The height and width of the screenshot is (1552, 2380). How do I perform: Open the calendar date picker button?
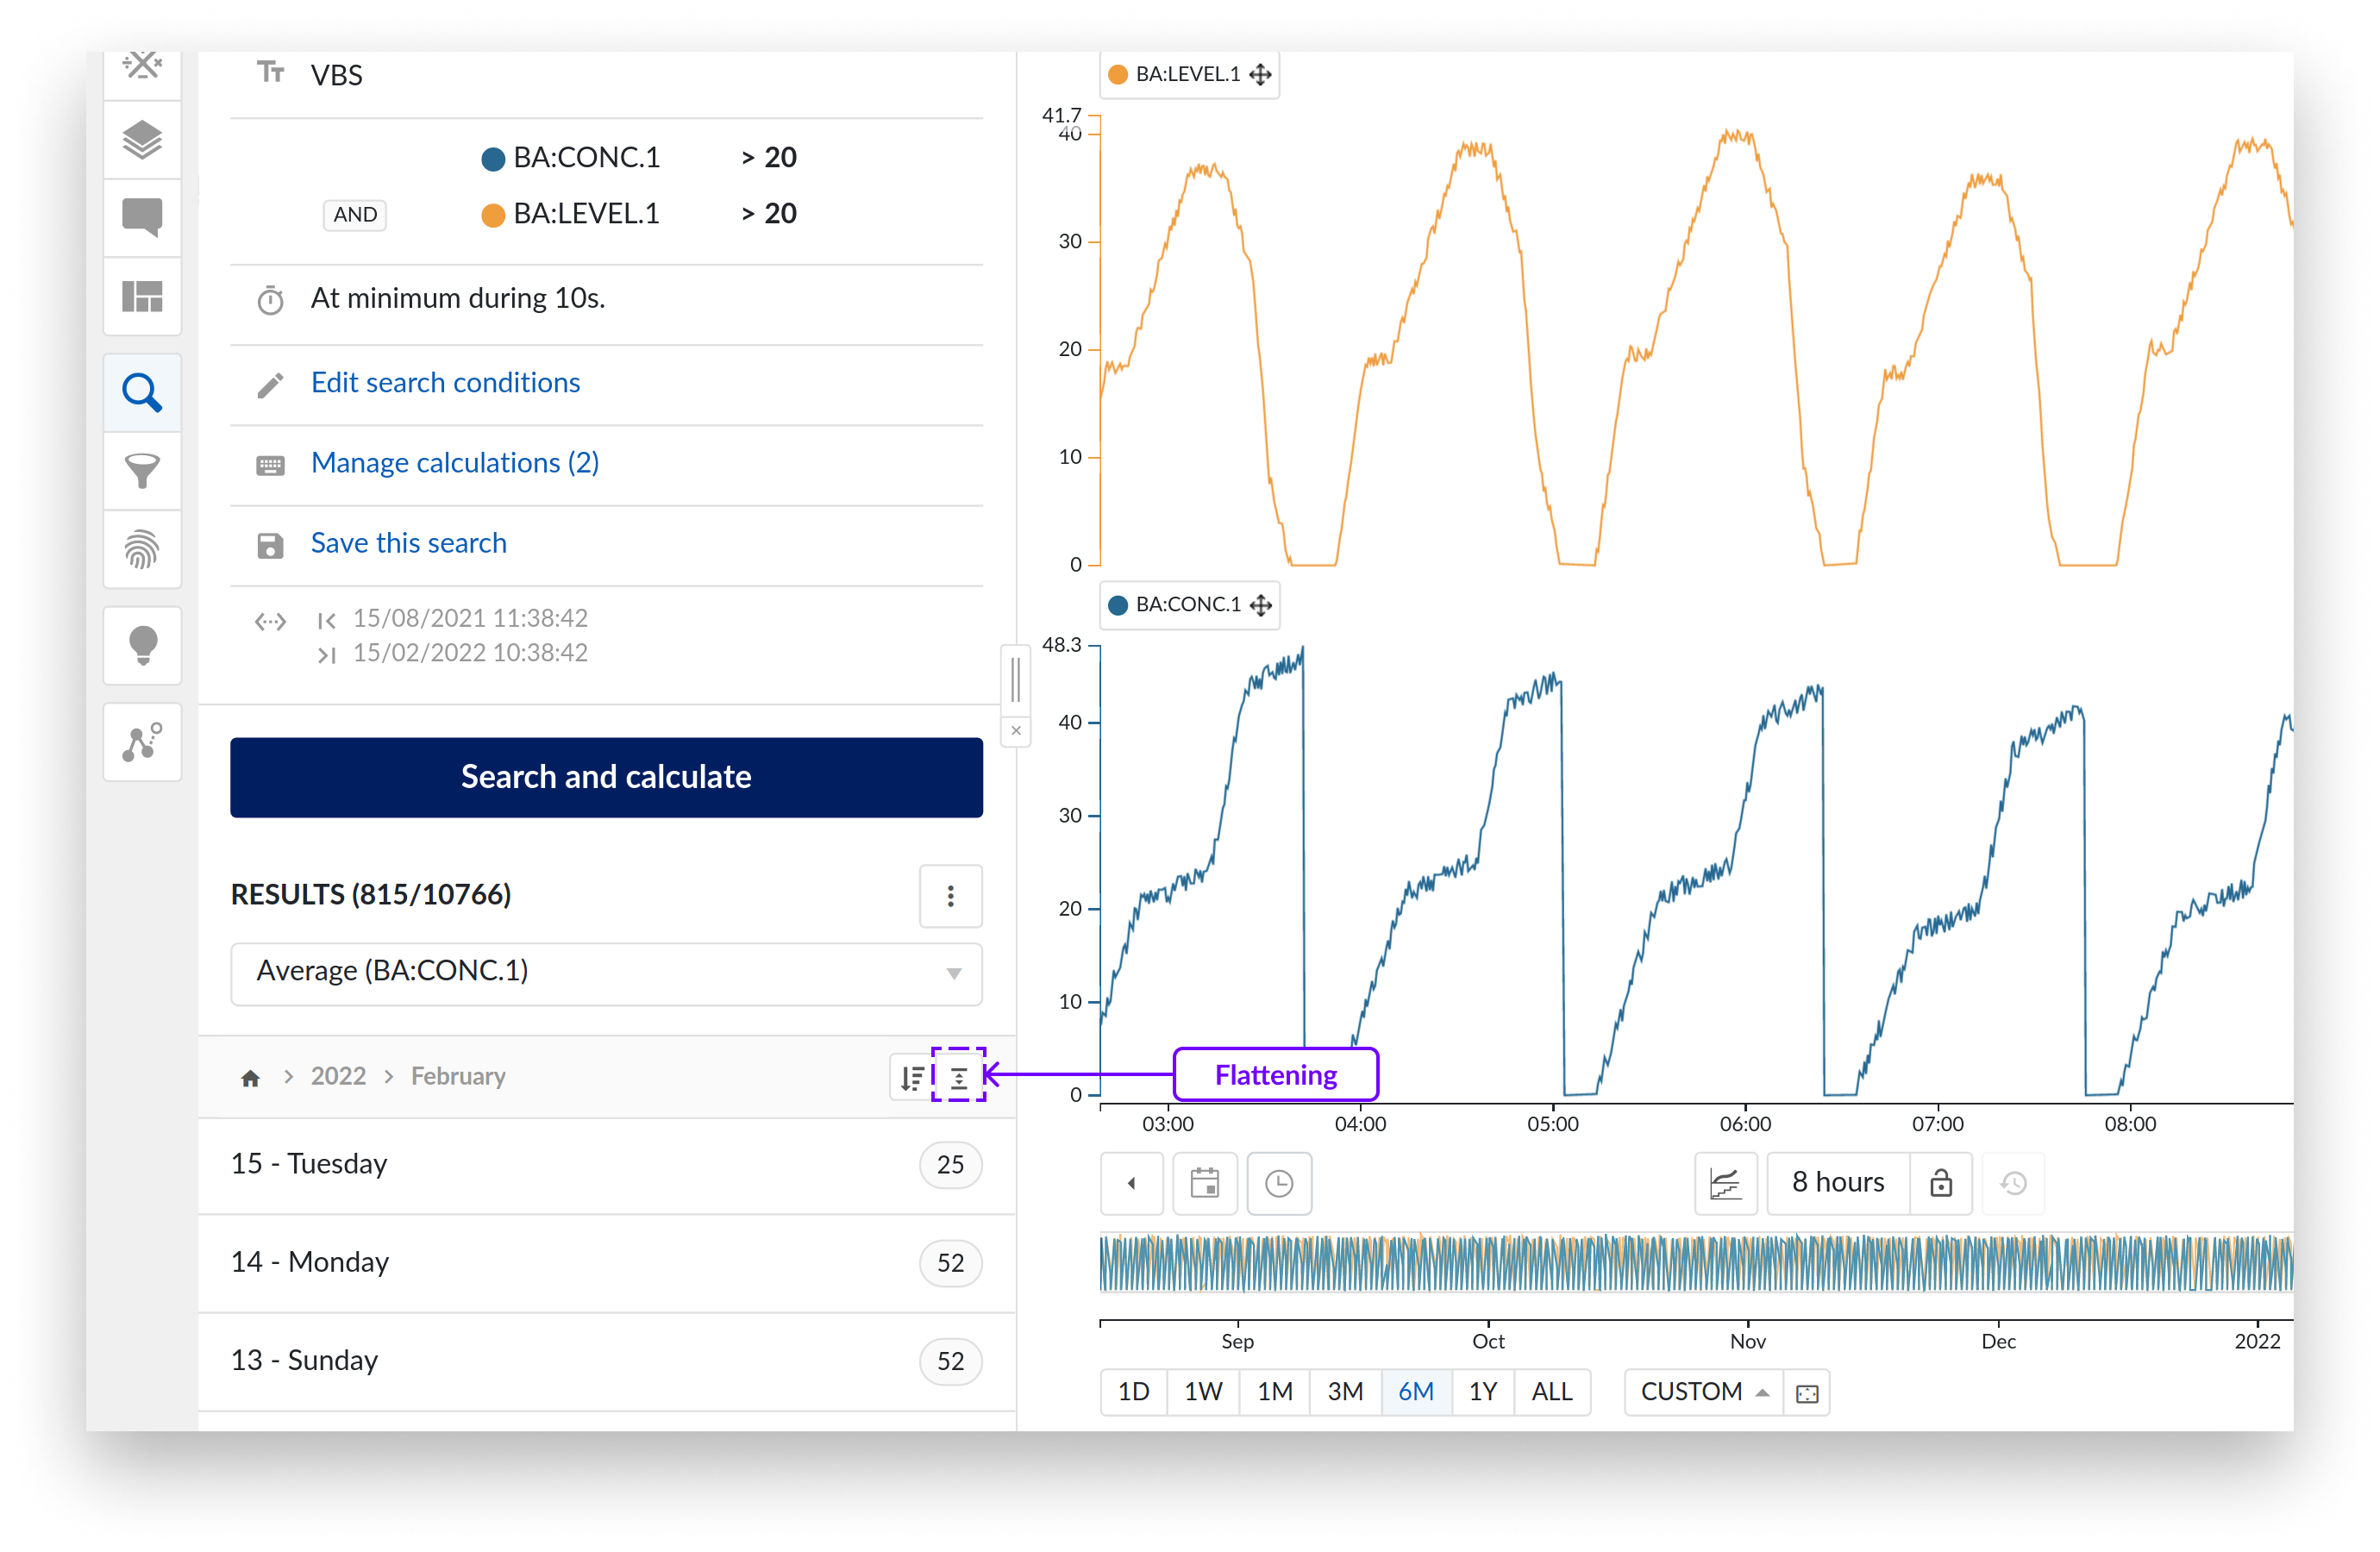1204,1183
